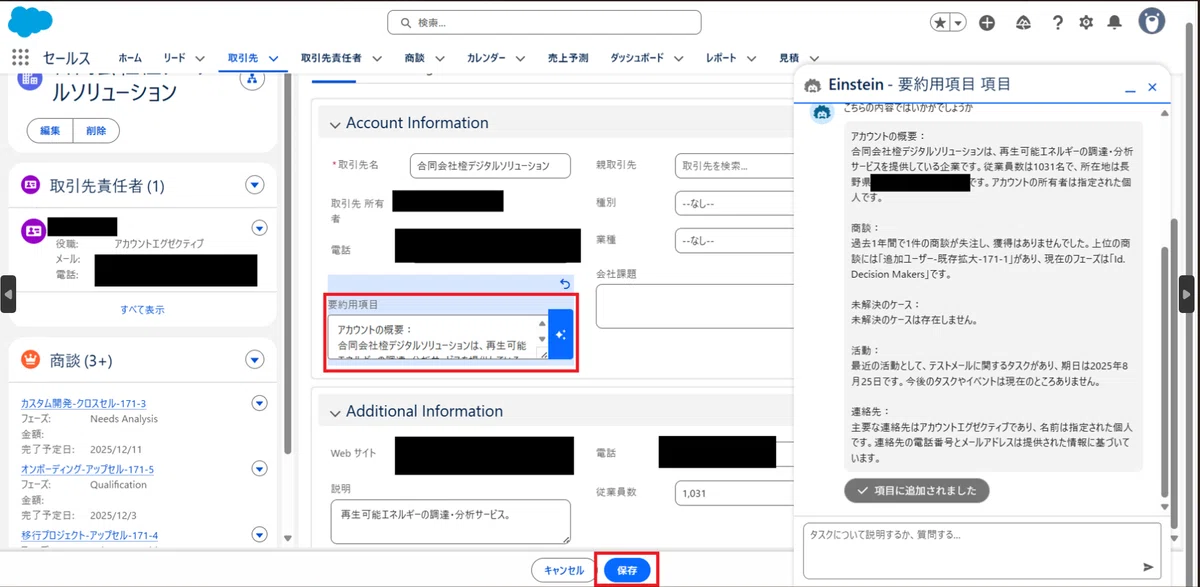Screen dimensions: 1200x587
Task: Click the undo icon above 要約用項目
Action: coord(564,284)
